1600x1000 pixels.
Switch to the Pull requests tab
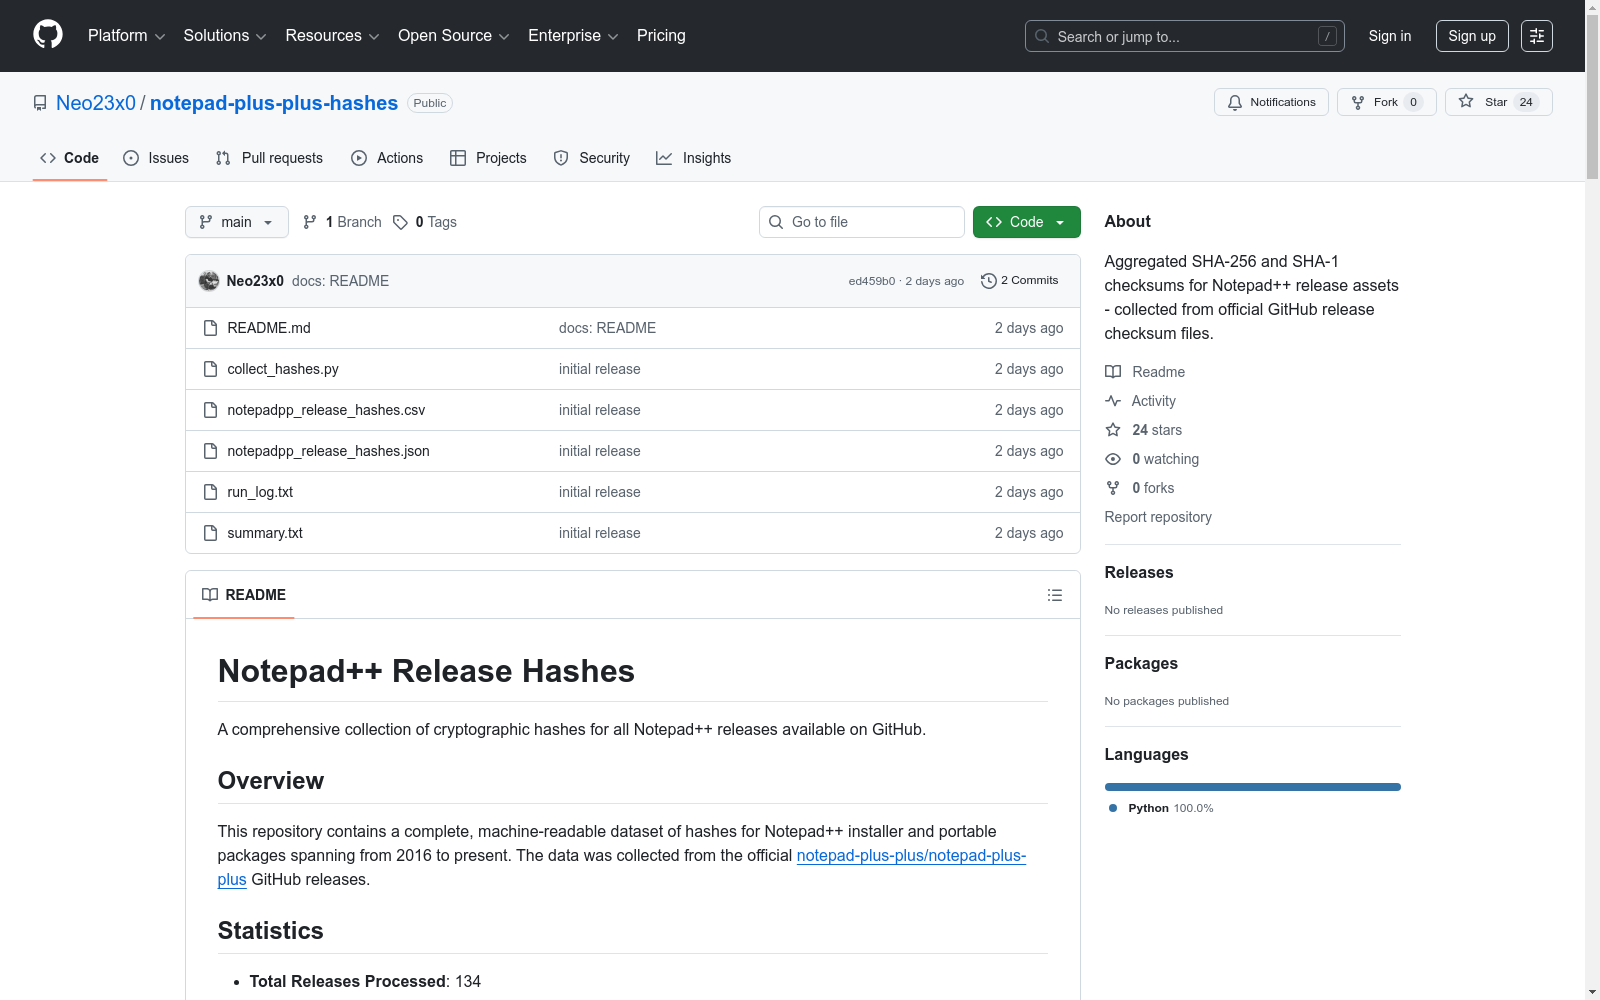click(x=269, y=158)
